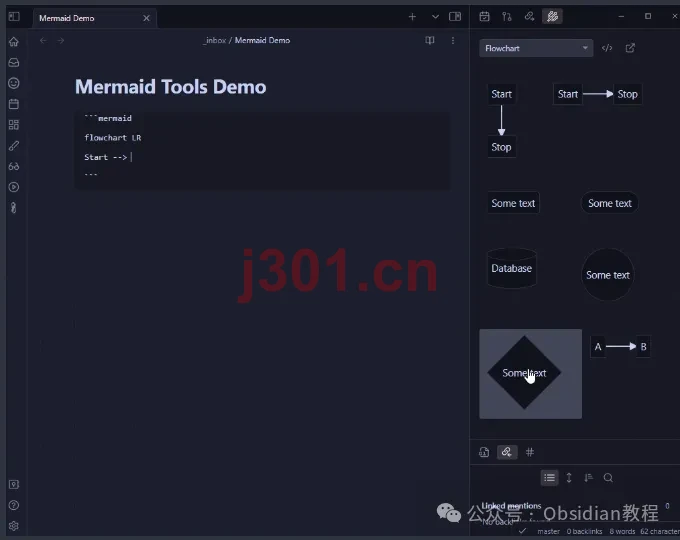680x540 pixels.
Task: Open the backlinks tab in top right sidebar
Action: click(x=529, y=16)
